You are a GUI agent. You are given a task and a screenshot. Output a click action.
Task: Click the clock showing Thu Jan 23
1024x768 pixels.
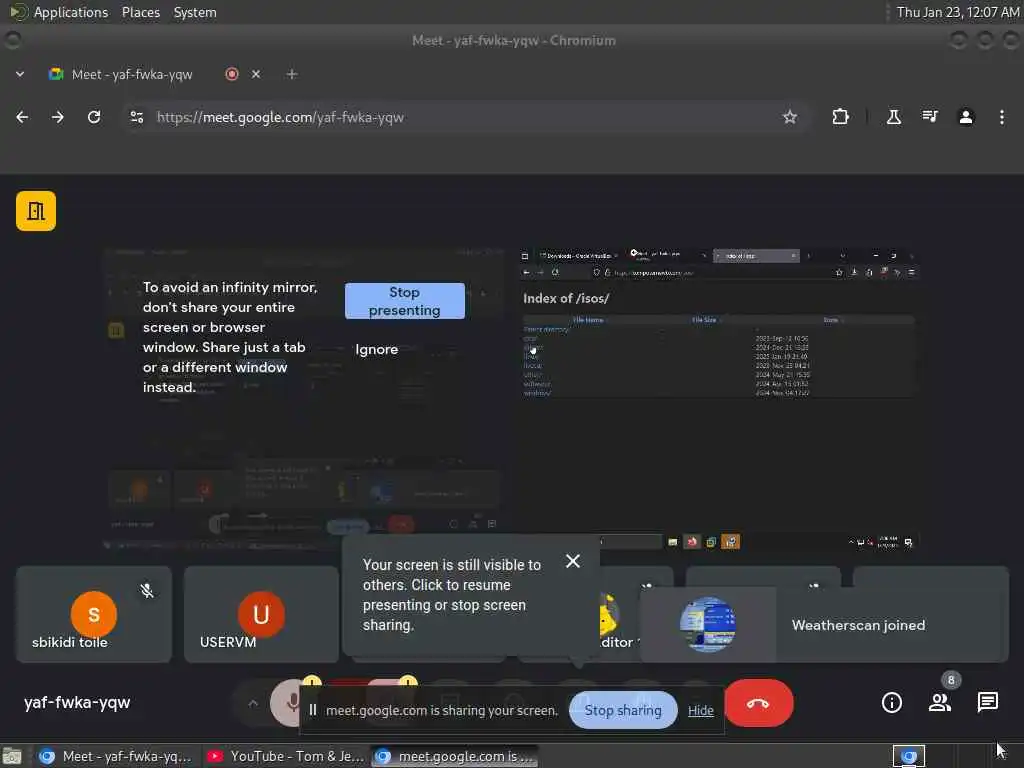[x=957, y=12]
